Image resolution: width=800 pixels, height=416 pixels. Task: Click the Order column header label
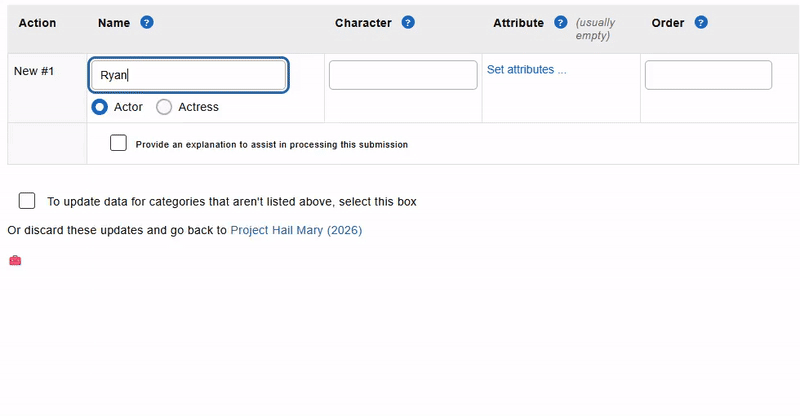click(668, 23)
